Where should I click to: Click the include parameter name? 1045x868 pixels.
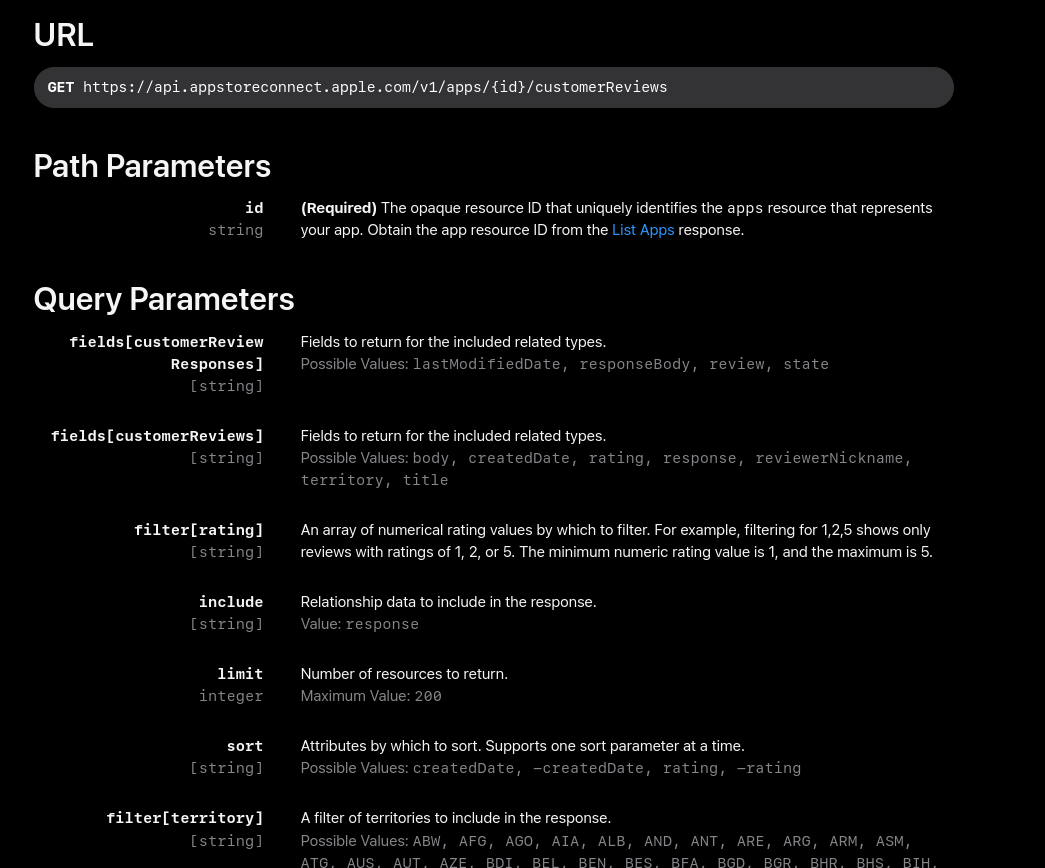coord(230,602)
